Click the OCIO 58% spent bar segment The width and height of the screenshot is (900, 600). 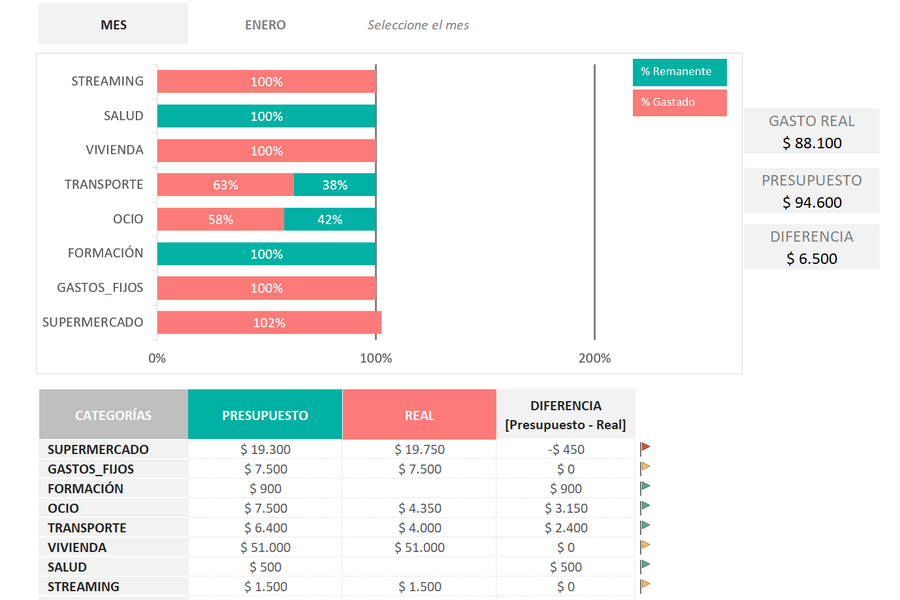(x=220, y=219)
